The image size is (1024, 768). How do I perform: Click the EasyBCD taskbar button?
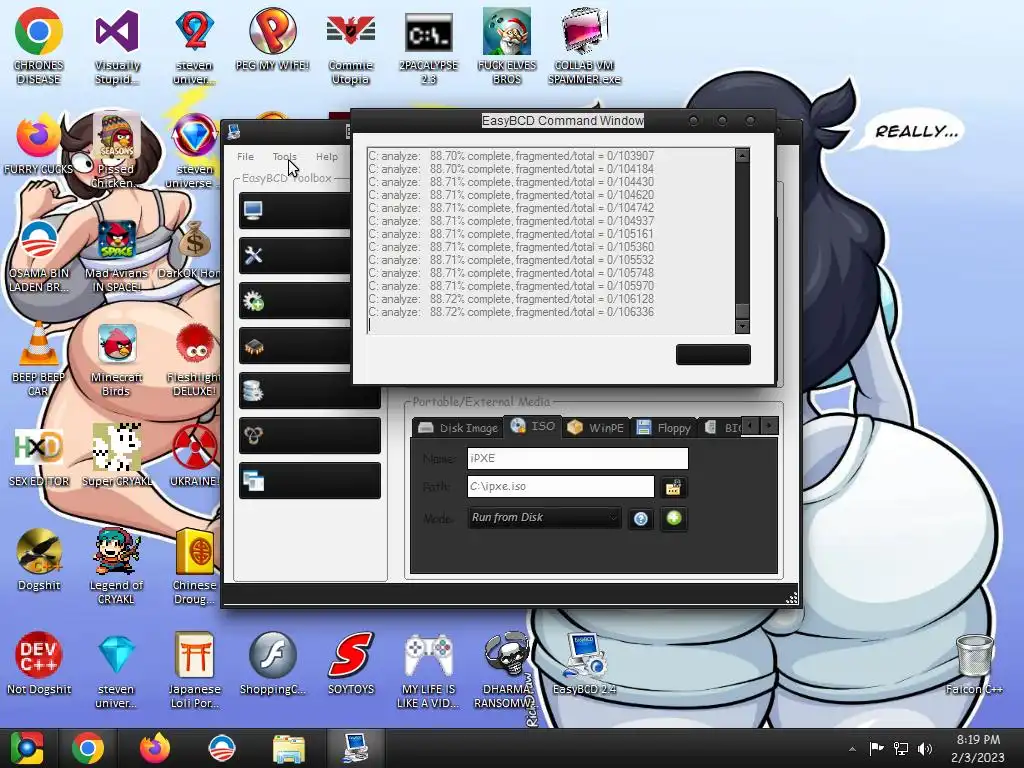(356, 748)
